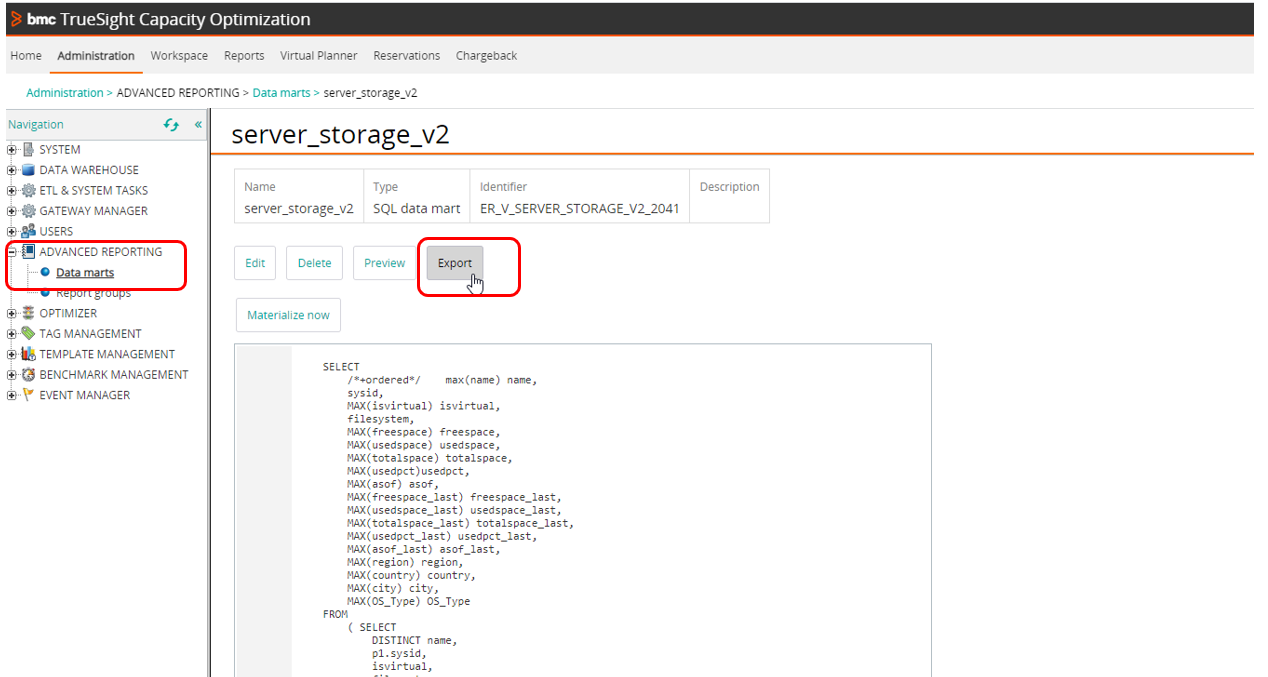Expand the TAG MANAGEMENT tree node
Screen dimensions: 1268x677
pyautogui.click(x=12, y=334)
